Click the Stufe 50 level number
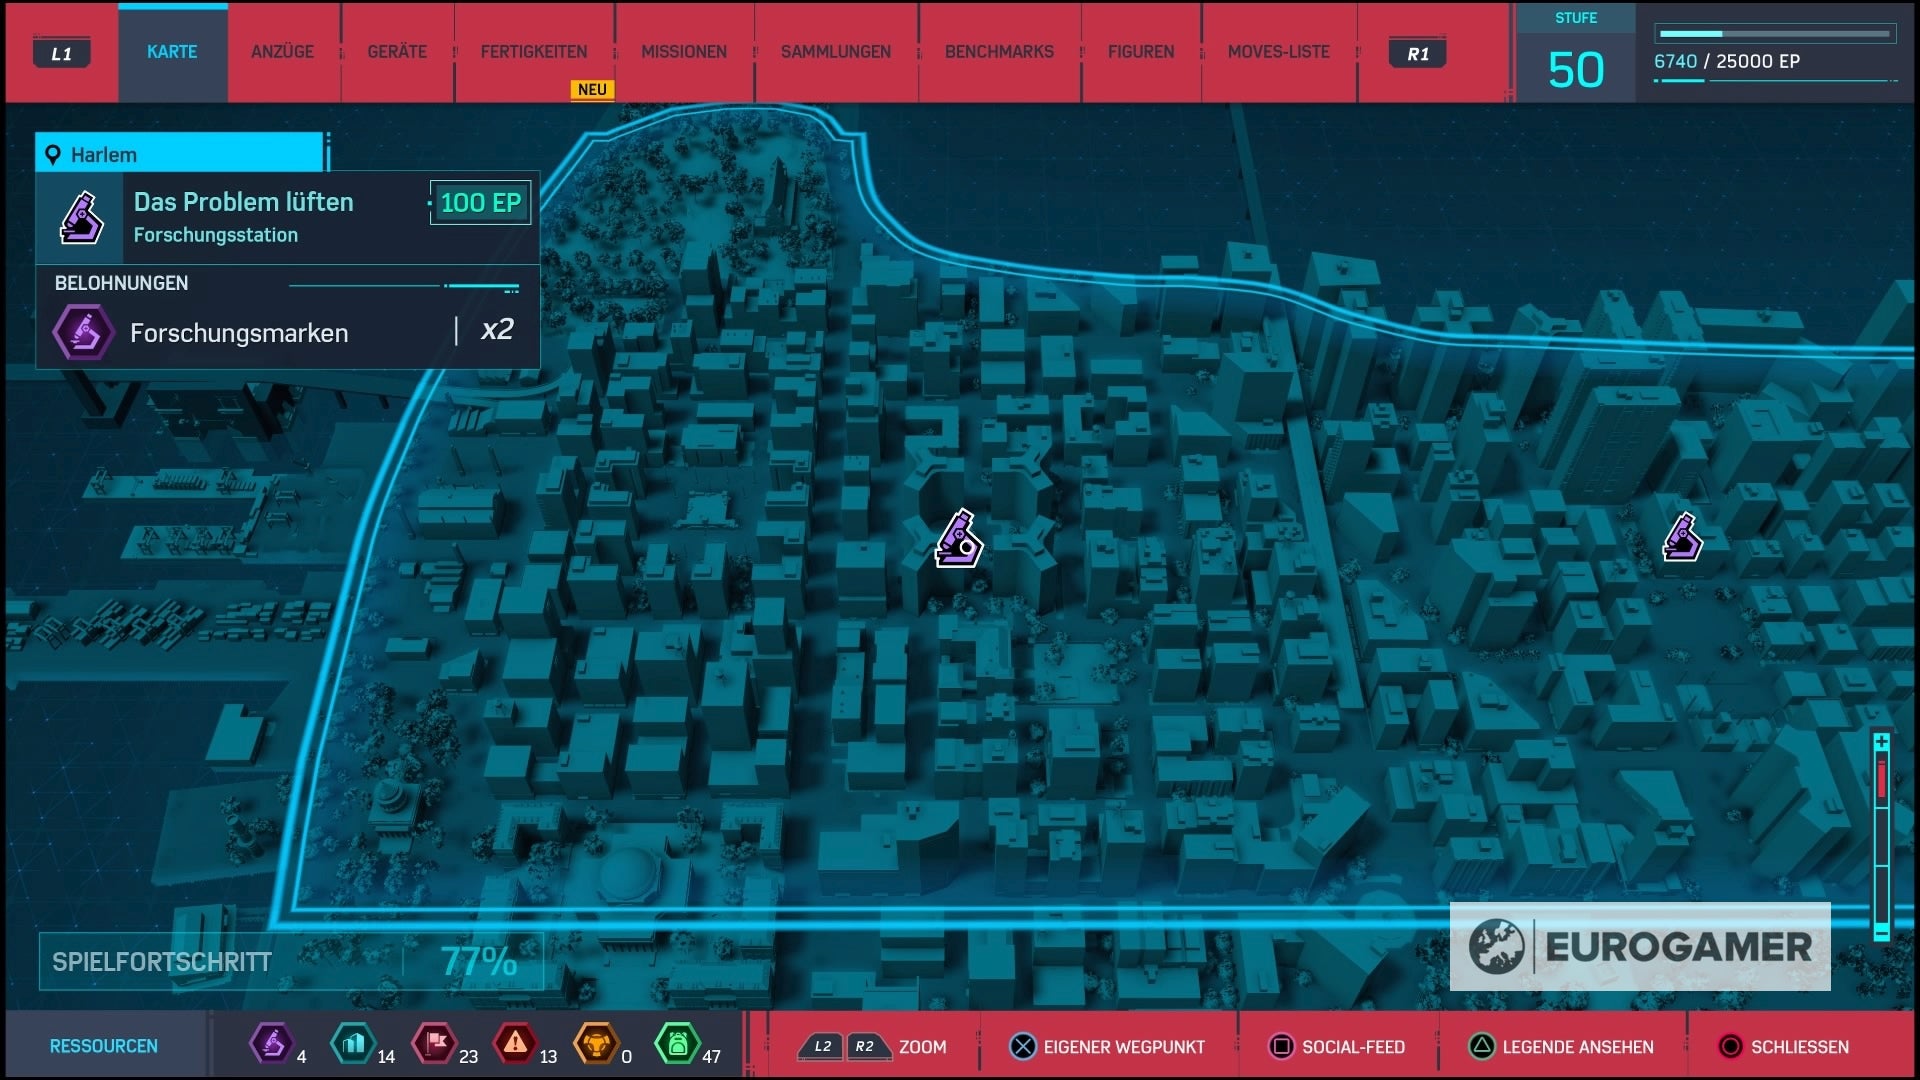 click(x=1576, y=70)
